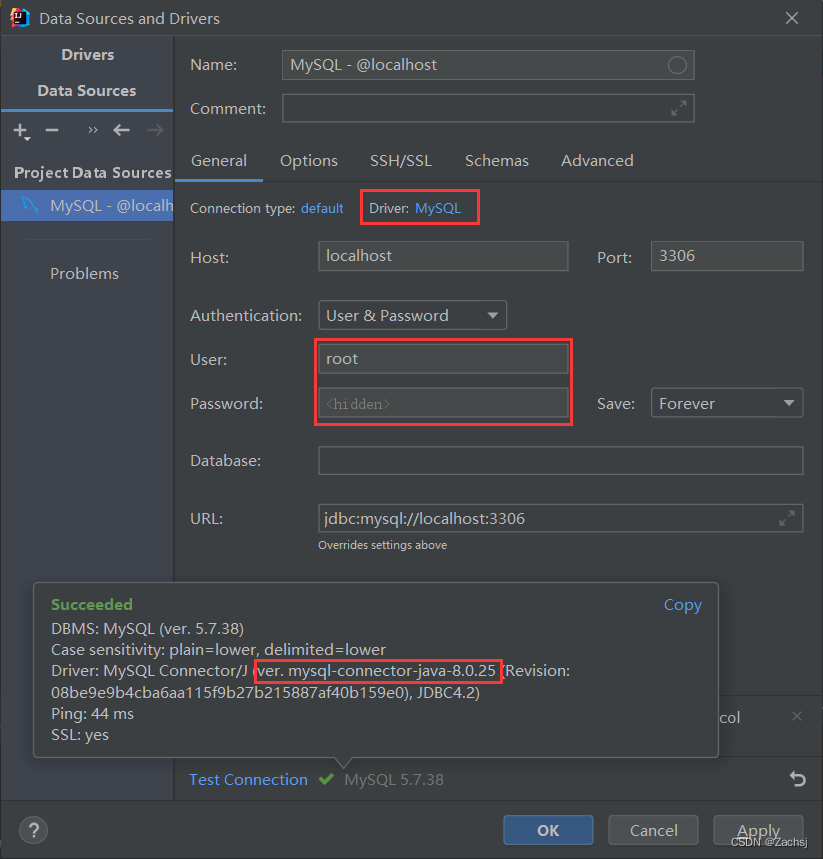Click the hidden Password field
823x859 pixels.
coord(443,403)
